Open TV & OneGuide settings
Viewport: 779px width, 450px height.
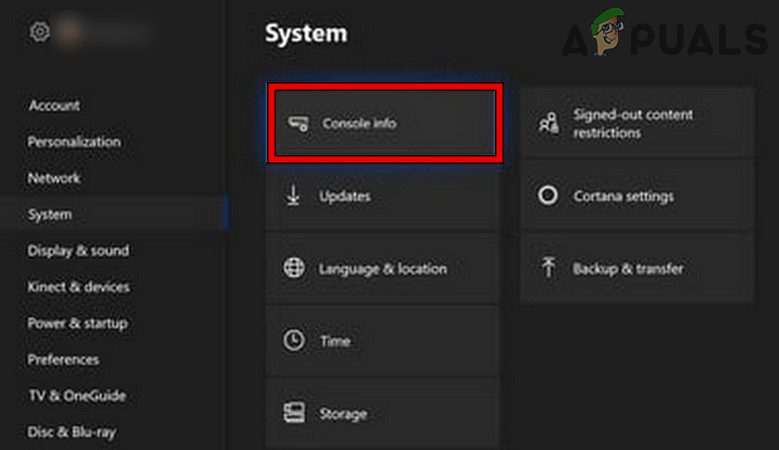pyautogui.click(x=76, y=396)
